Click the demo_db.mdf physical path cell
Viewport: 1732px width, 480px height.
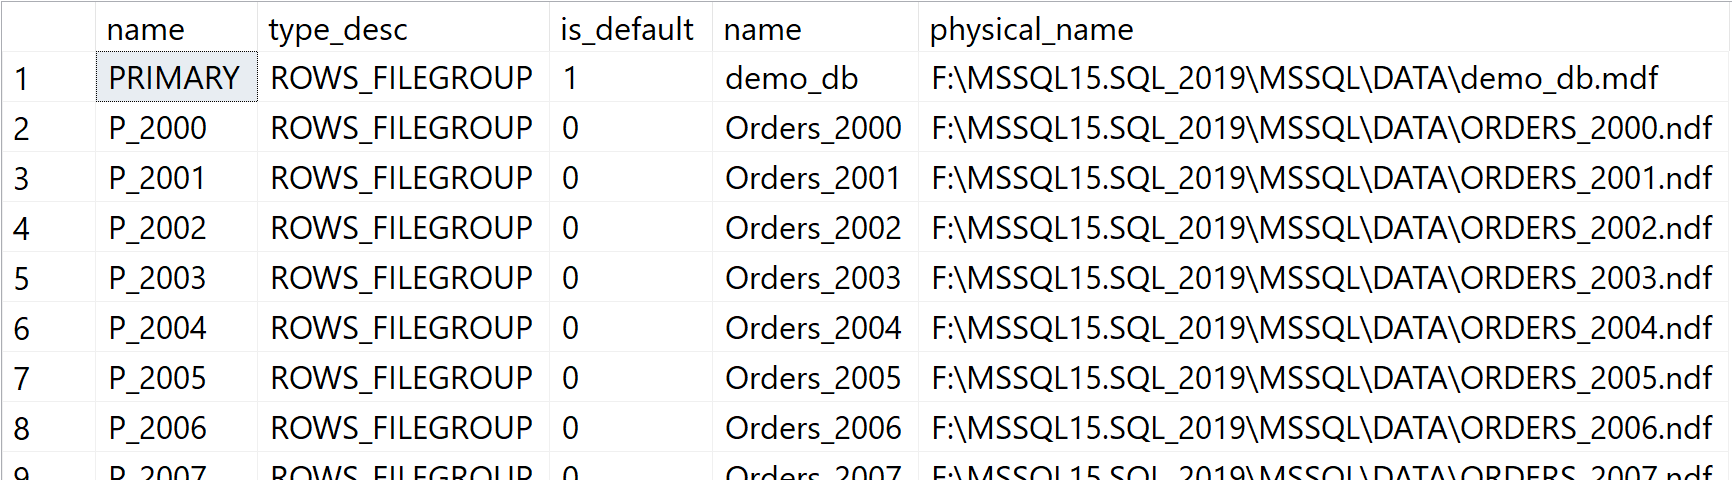click(1324, 77)
